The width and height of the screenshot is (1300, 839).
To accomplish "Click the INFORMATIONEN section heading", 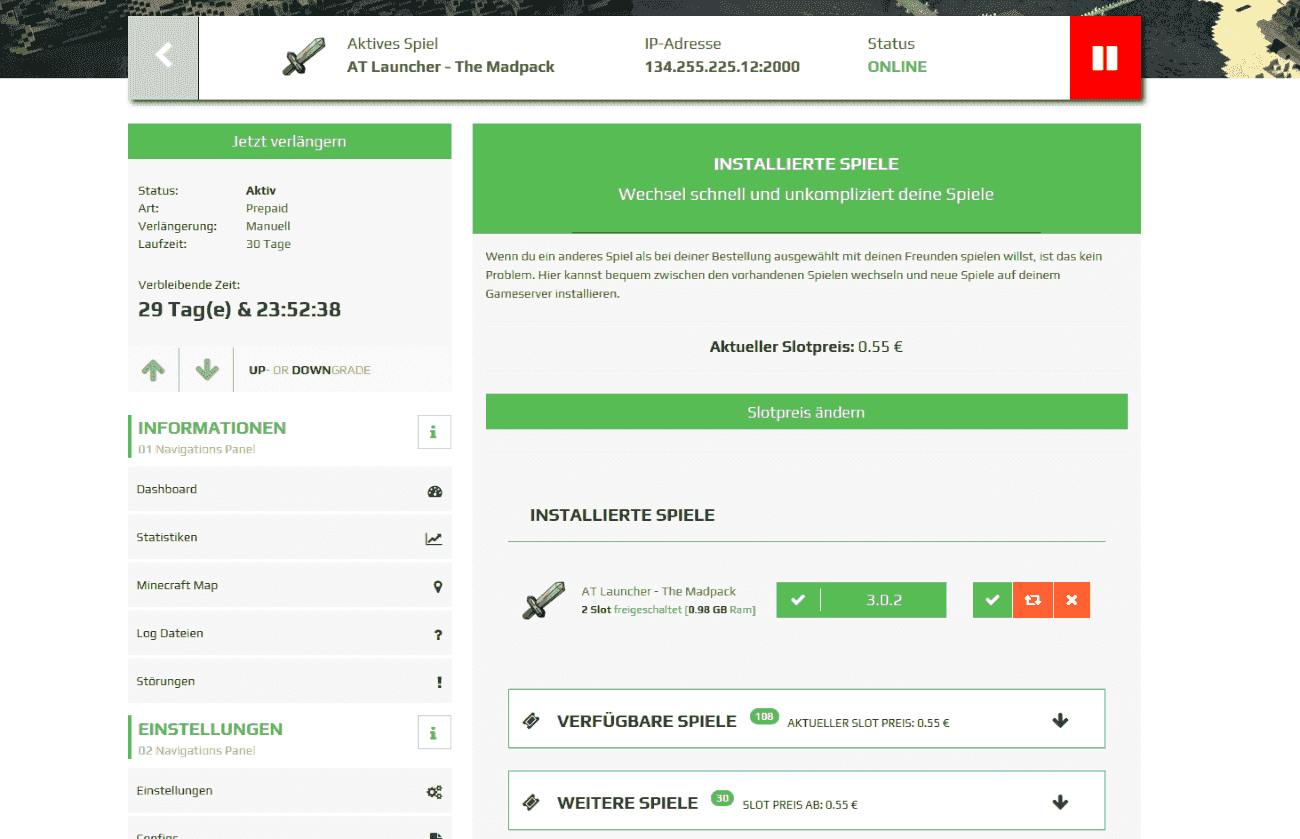I will click(x=212, y=428).
